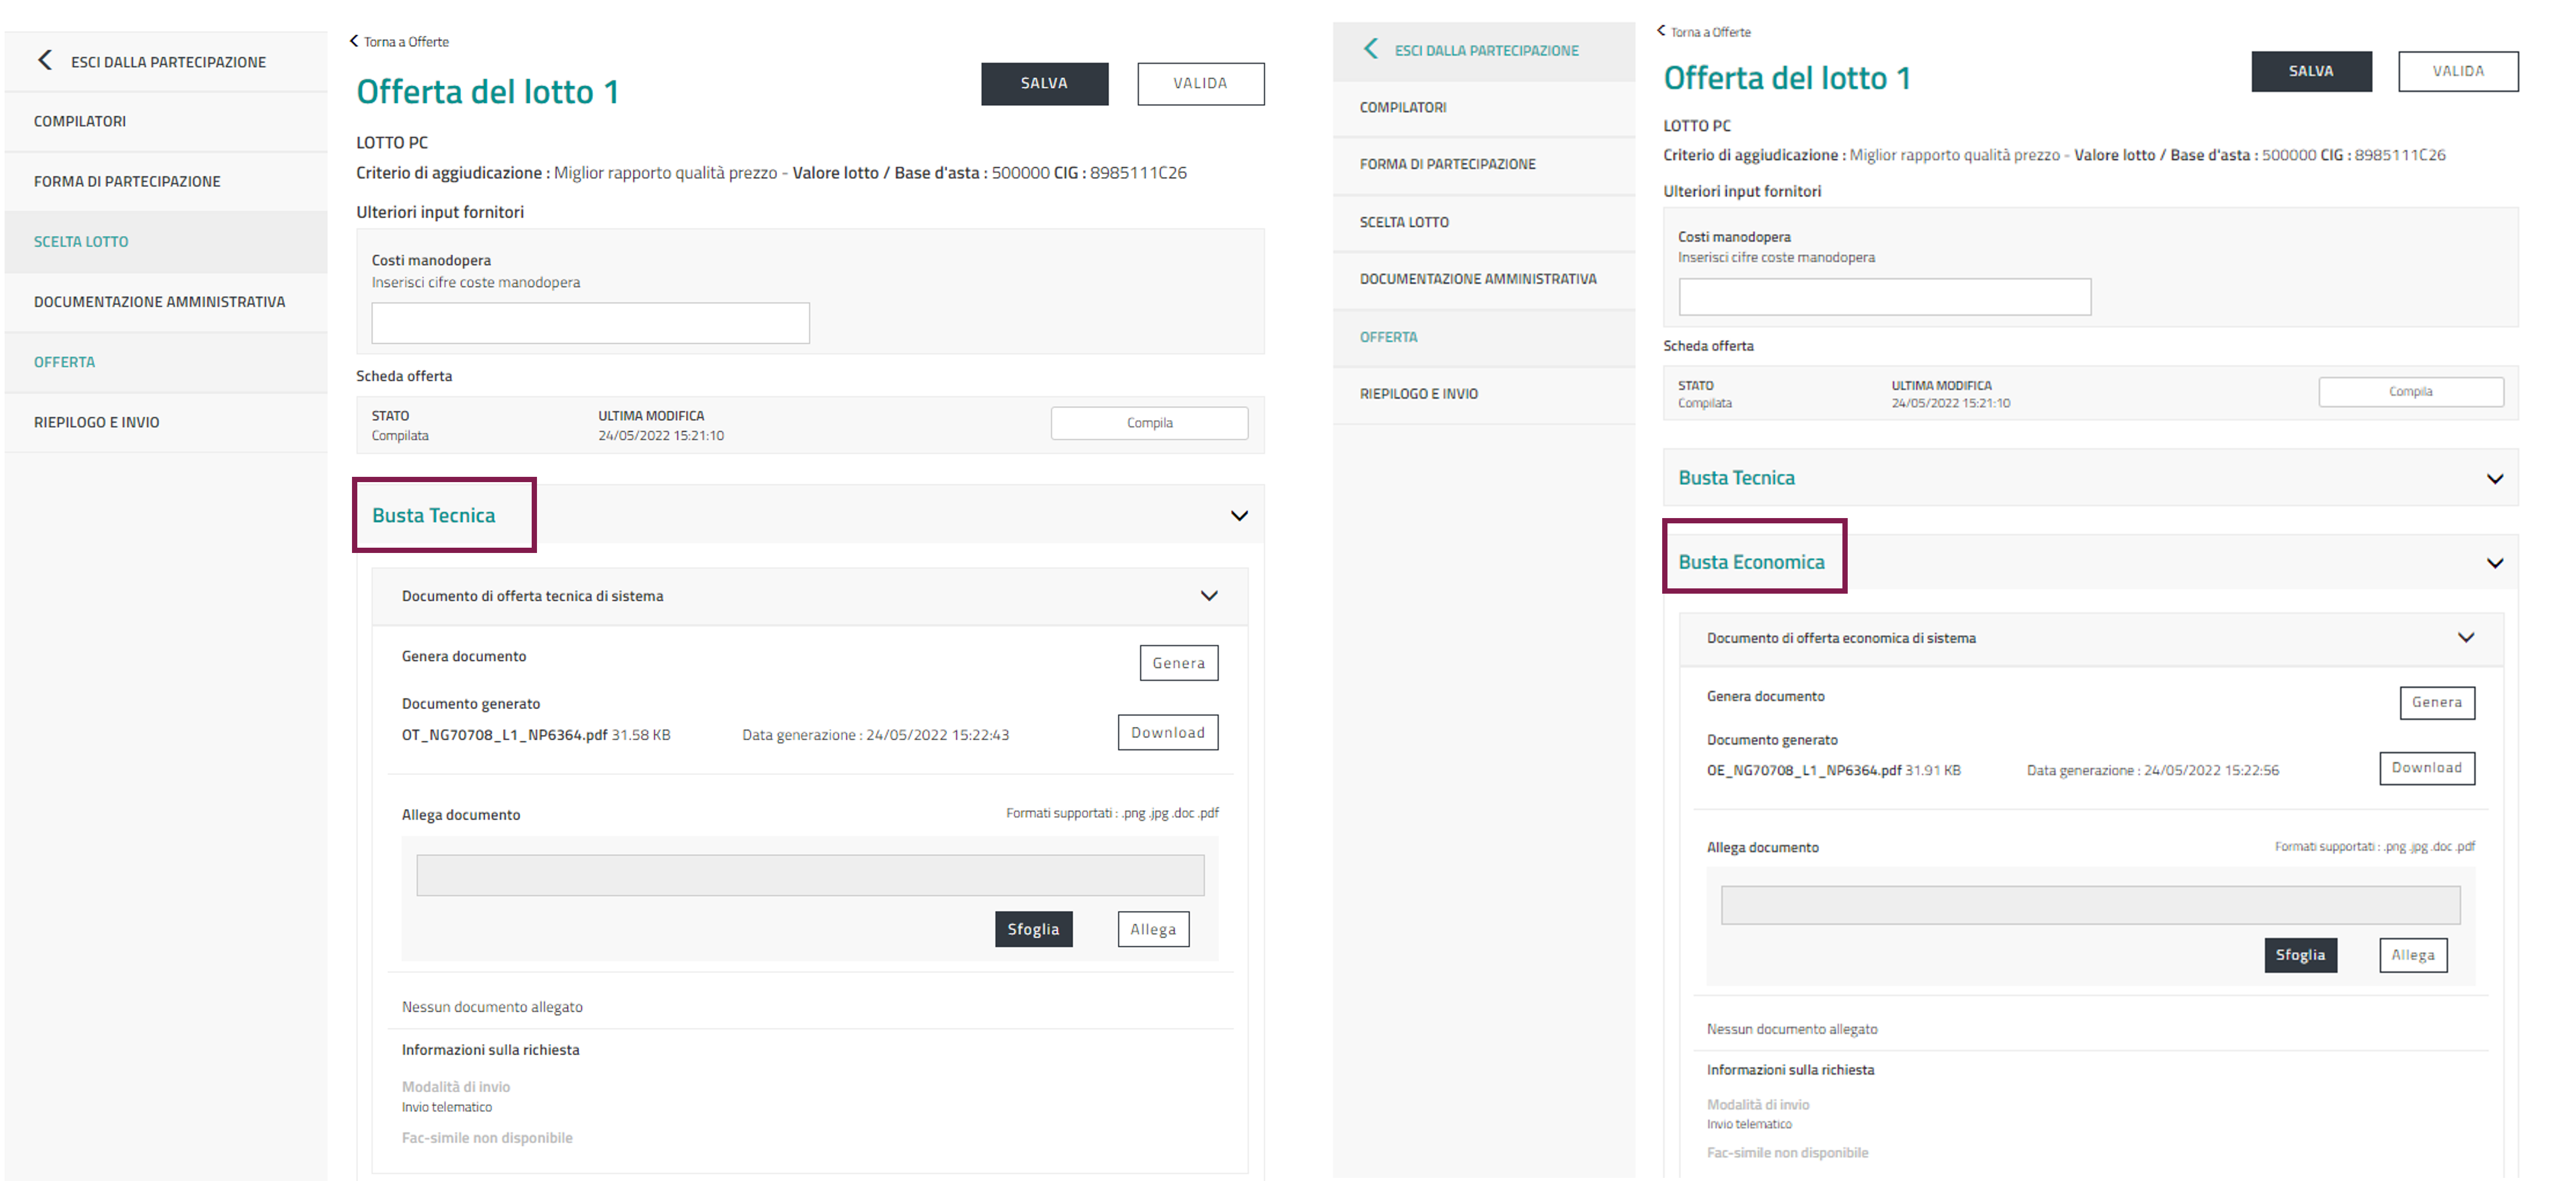The width and height of the screenshot is (2576, 1181).
Task: Click left 'Torna a Offerte' back chevron
Action: (354, 41)
